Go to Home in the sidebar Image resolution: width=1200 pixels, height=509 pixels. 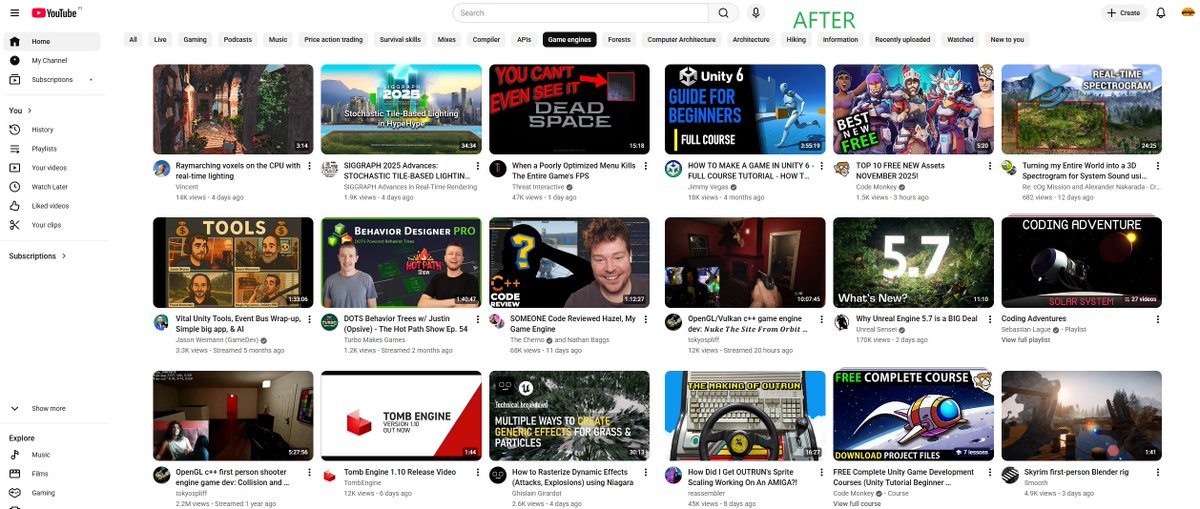50,42
